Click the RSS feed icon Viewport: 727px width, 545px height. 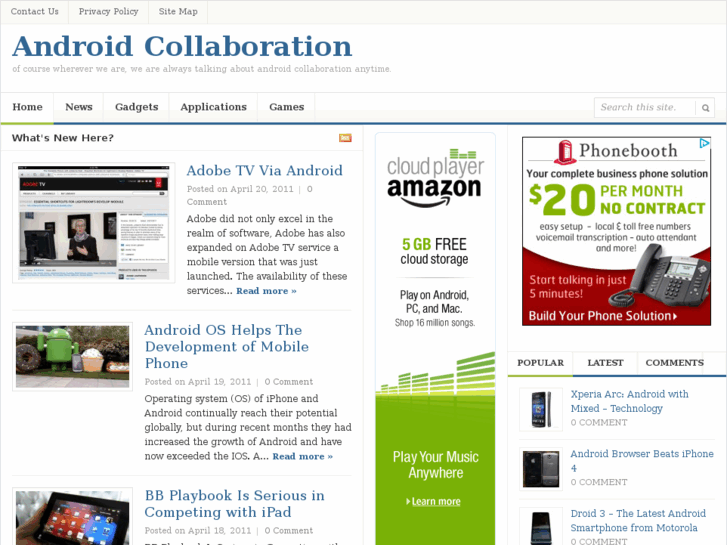click(345, 138)
